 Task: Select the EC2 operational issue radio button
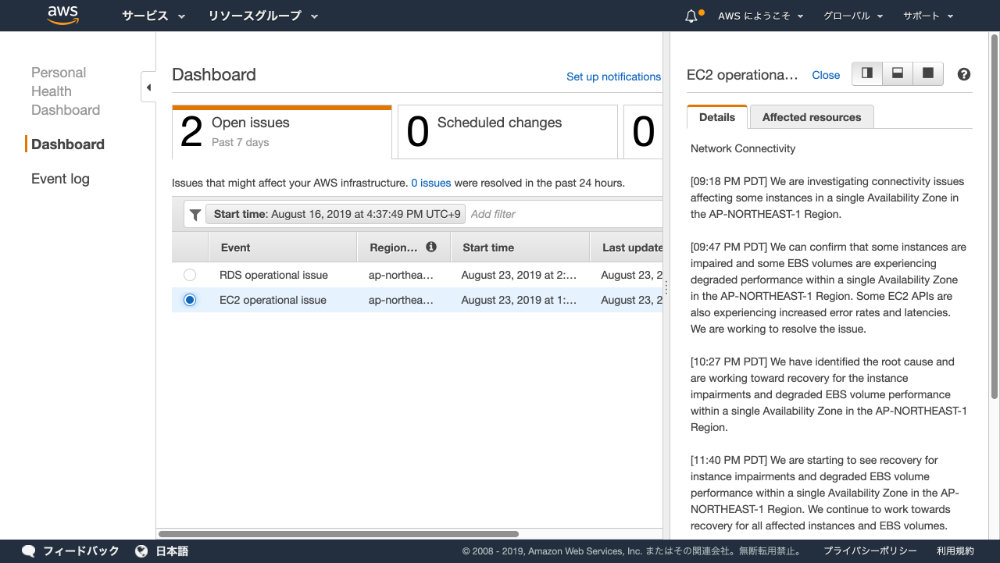[189, 300]
